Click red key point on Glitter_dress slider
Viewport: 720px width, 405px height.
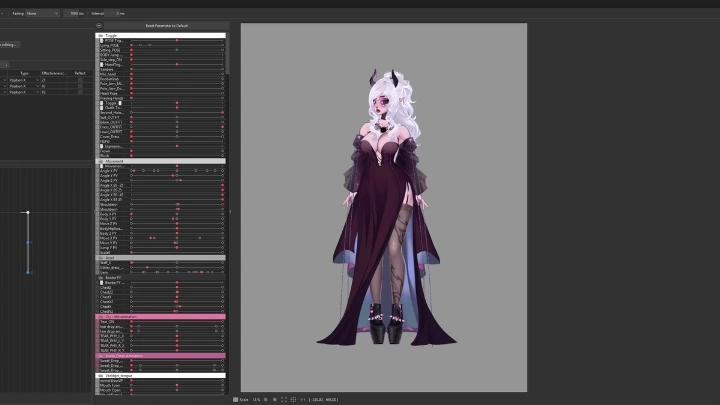coord(147,267)
